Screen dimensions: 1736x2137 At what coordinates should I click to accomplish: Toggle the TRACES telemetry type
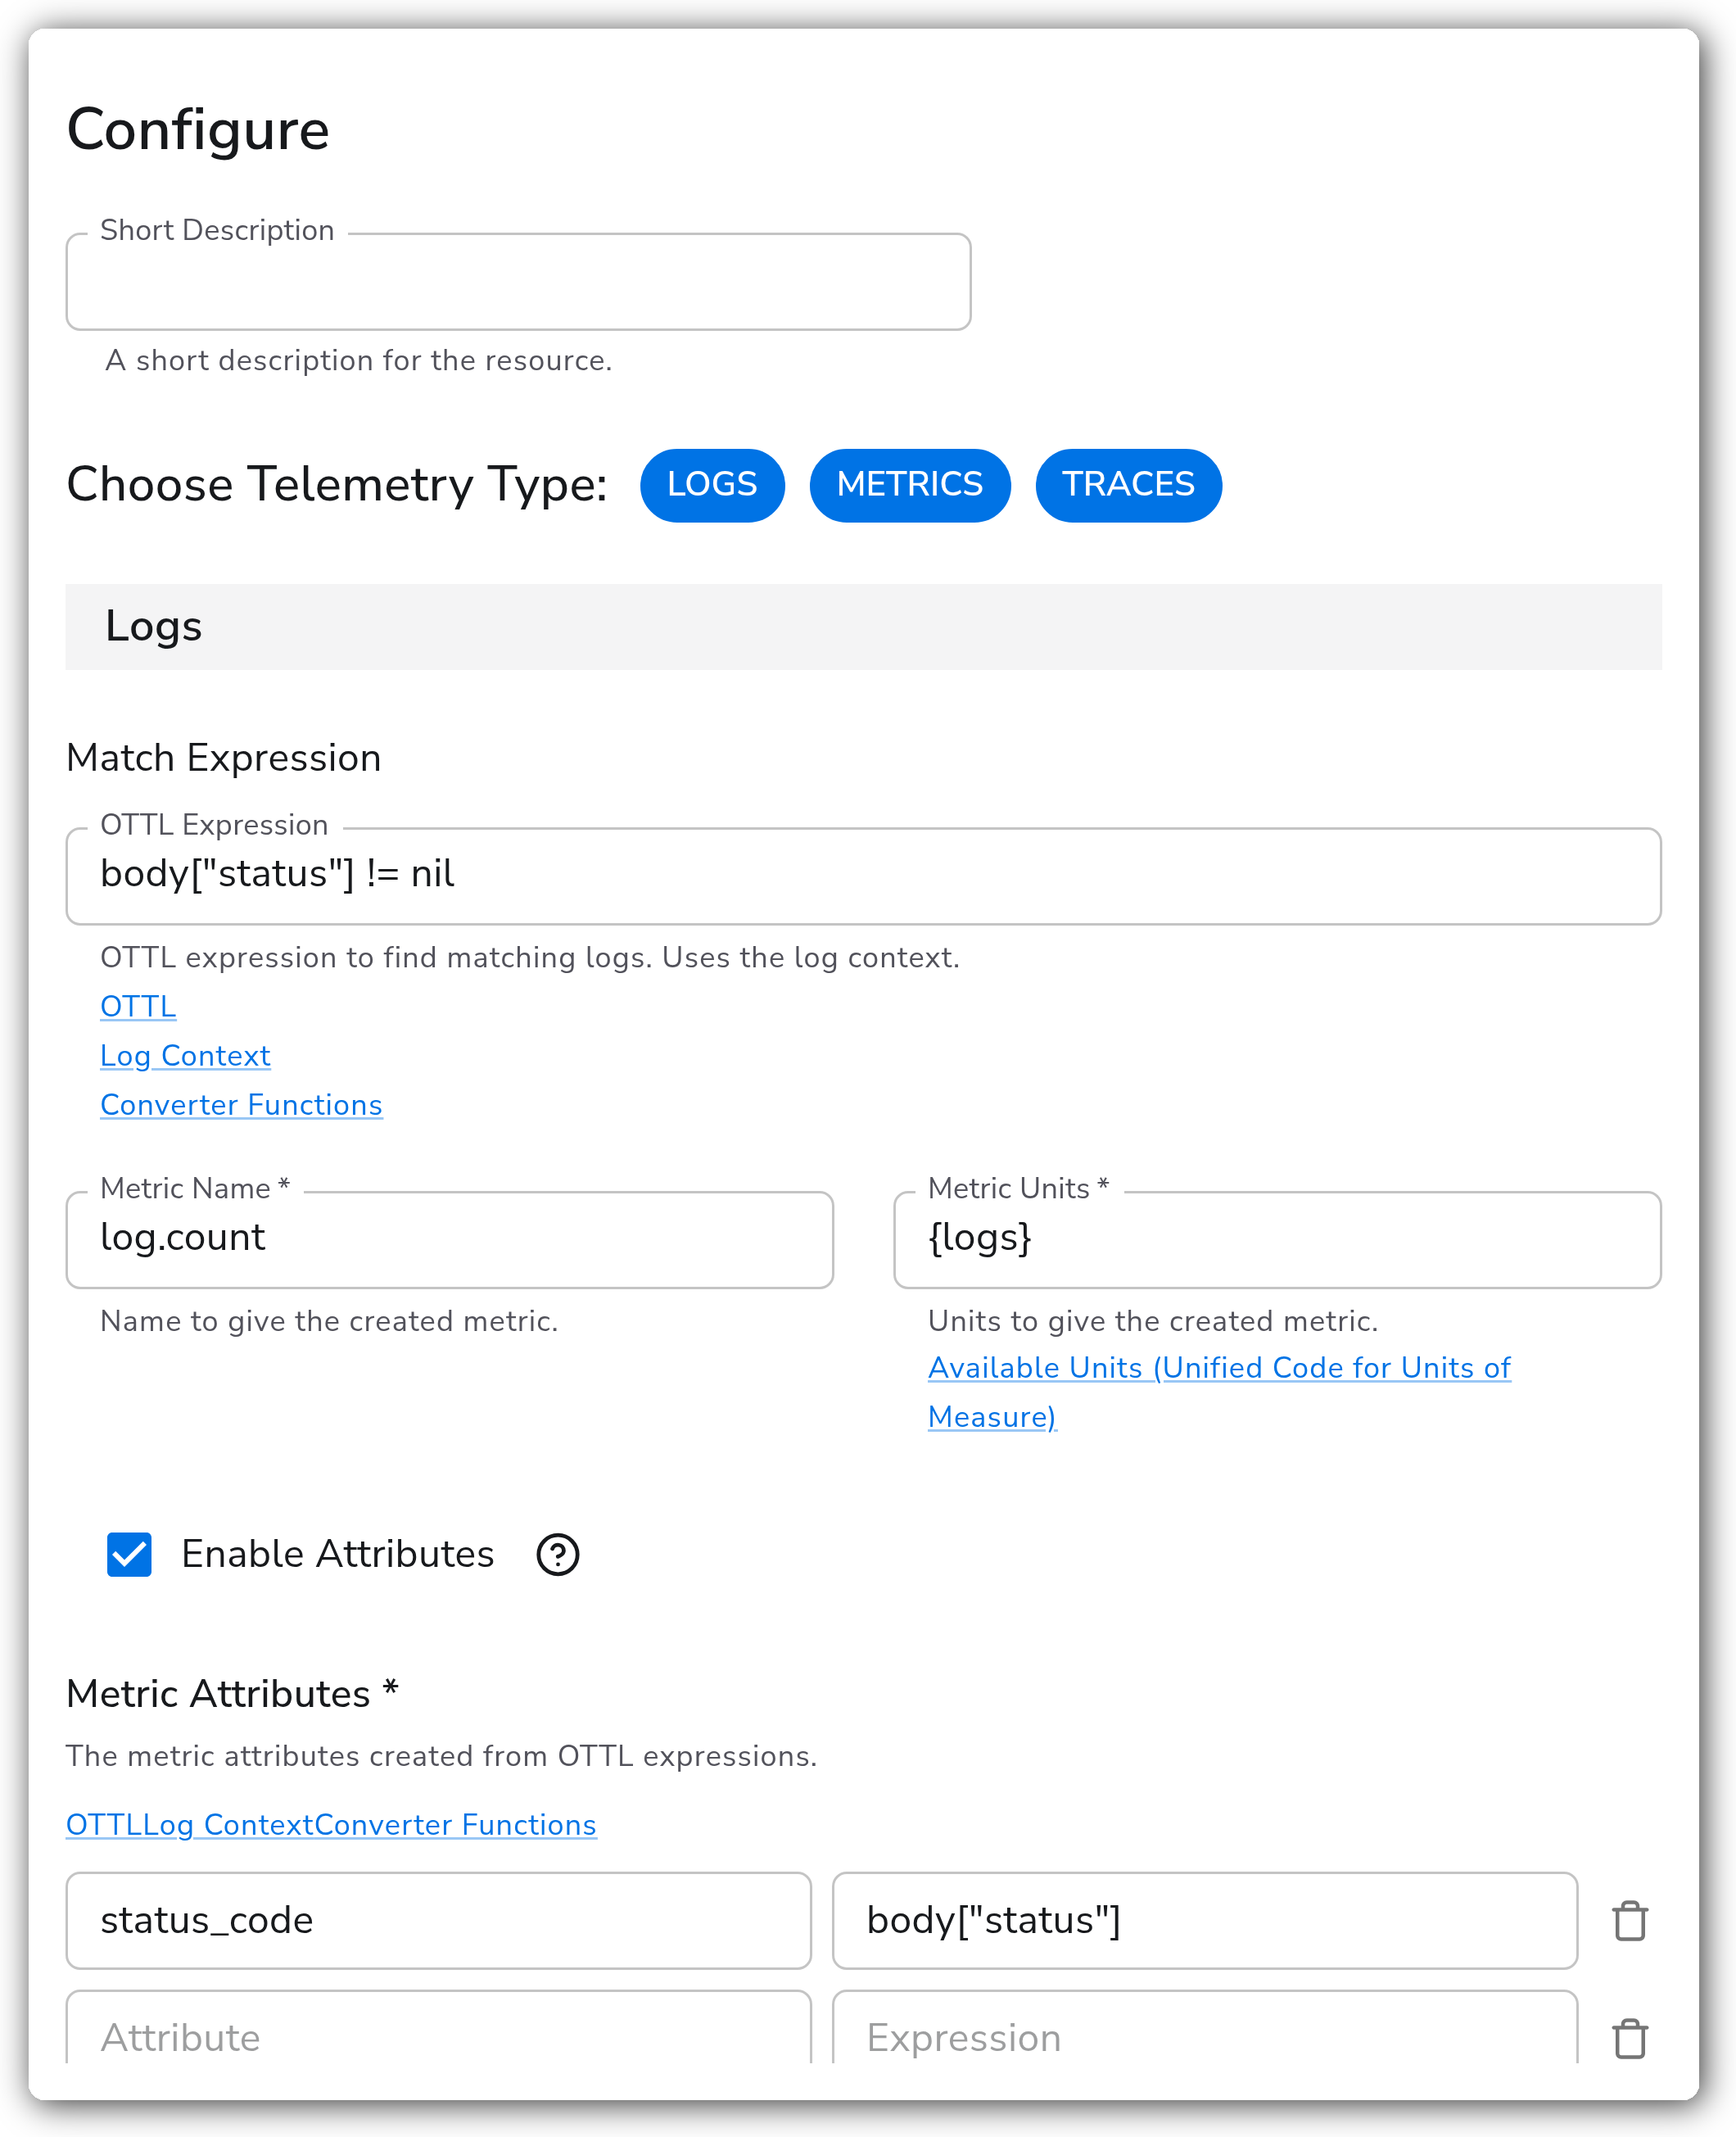coord(1128,485)
